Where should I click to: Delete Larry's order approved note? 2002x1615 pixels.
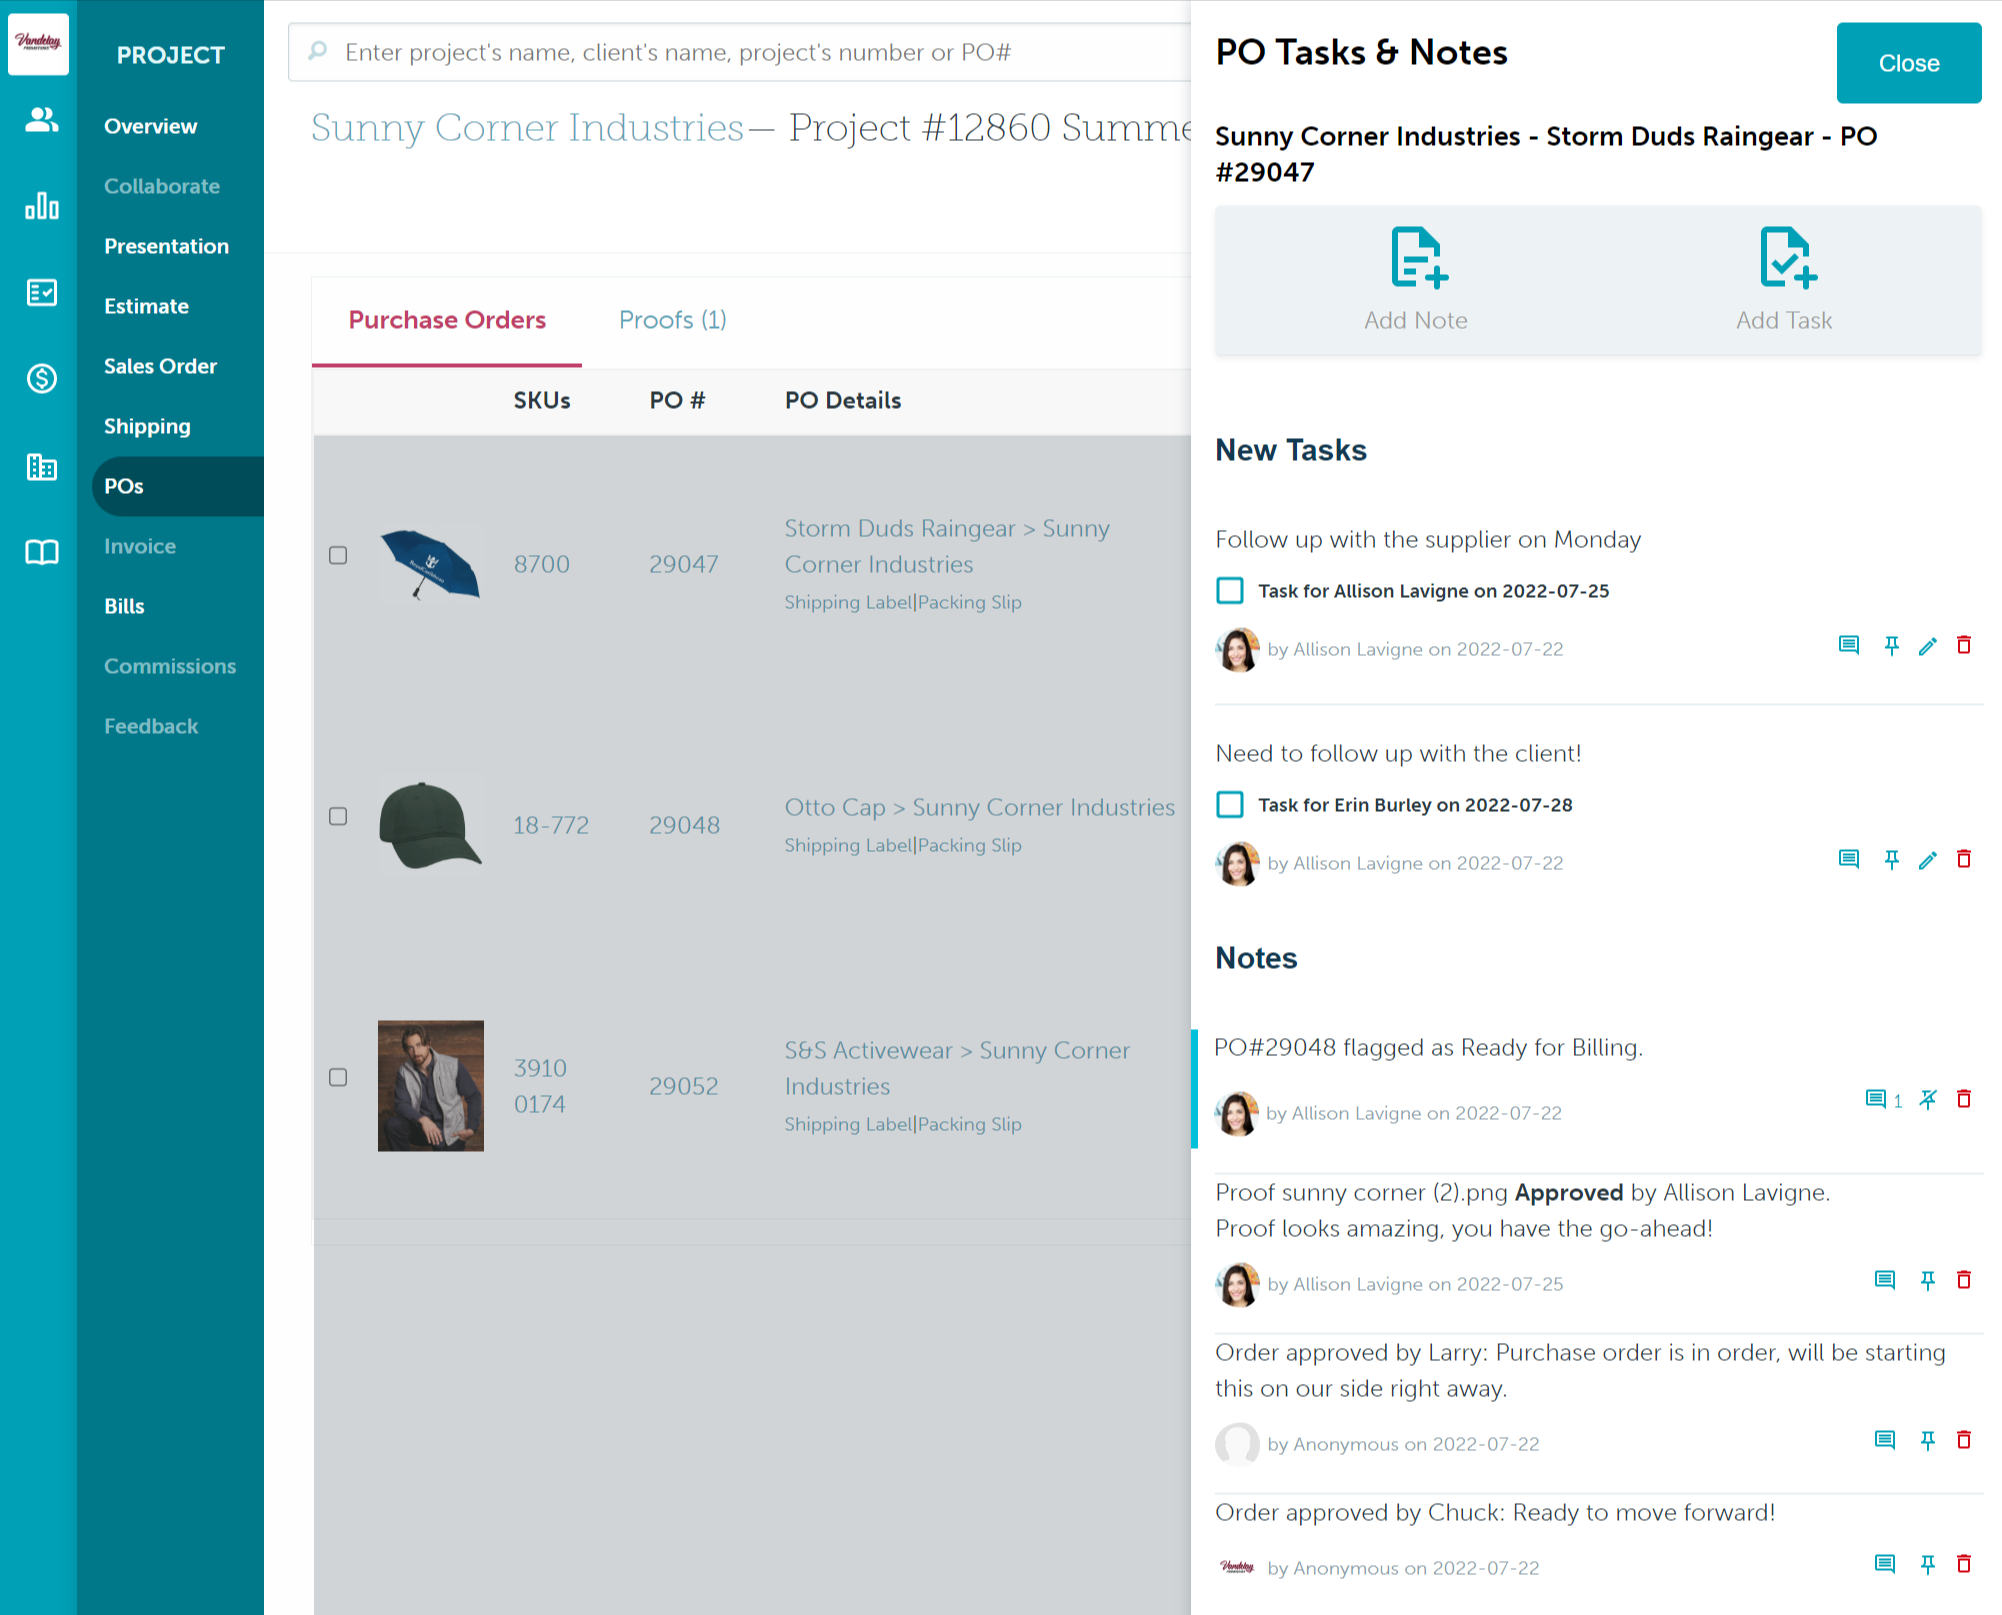(1964, 1439)
